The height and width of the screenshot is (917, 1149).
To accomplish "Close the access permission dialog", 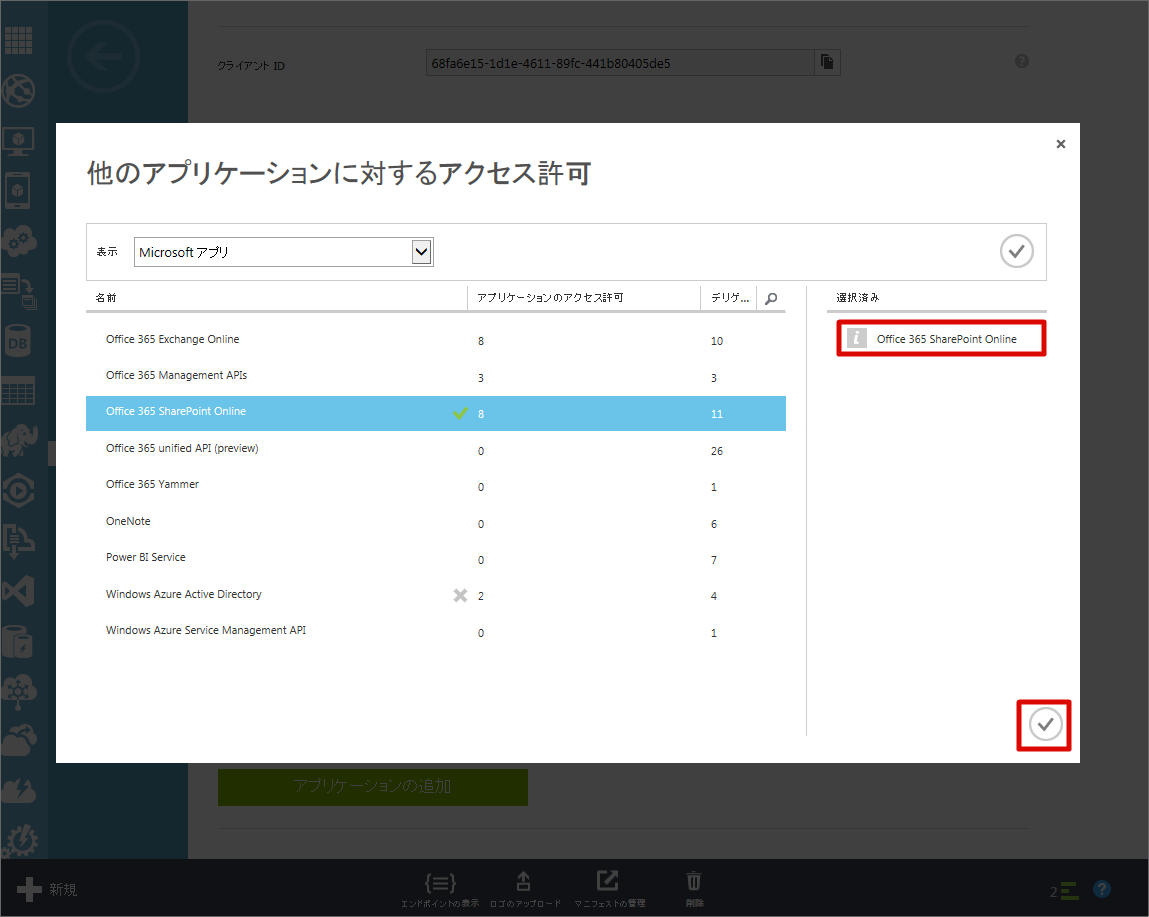I will [1060, 144].
